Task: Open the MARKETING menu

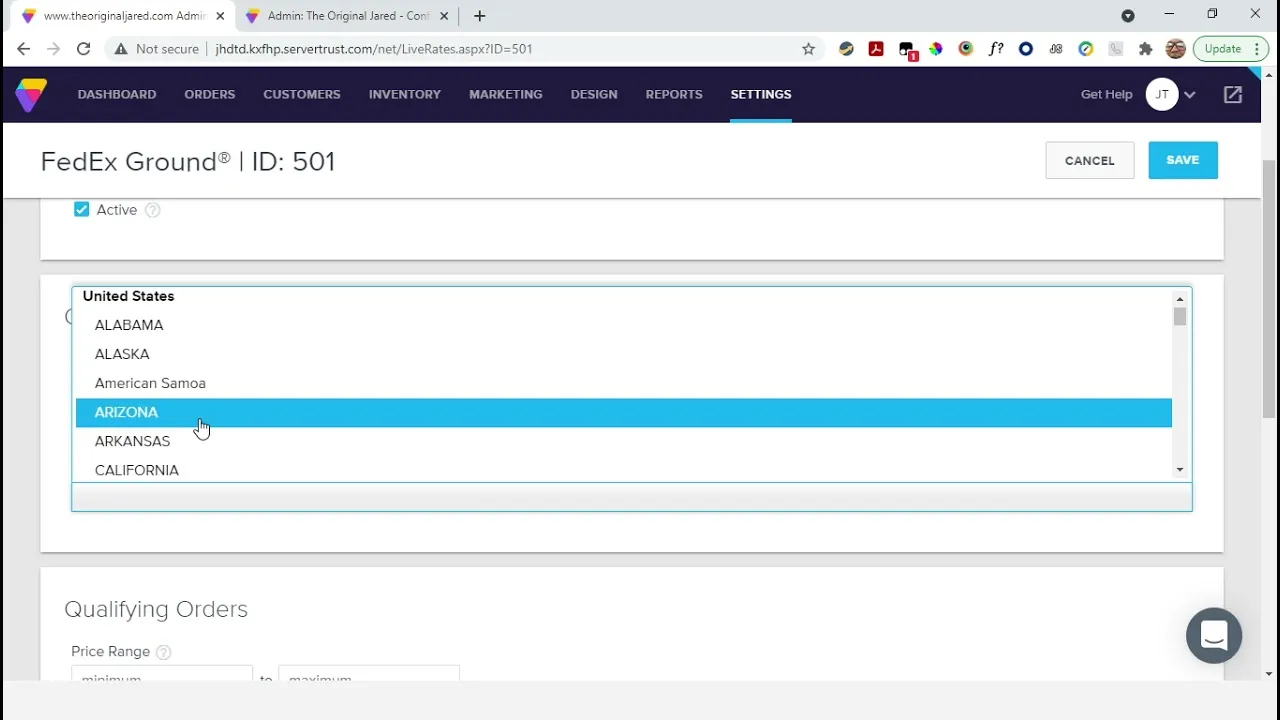Action: point(506,94)
